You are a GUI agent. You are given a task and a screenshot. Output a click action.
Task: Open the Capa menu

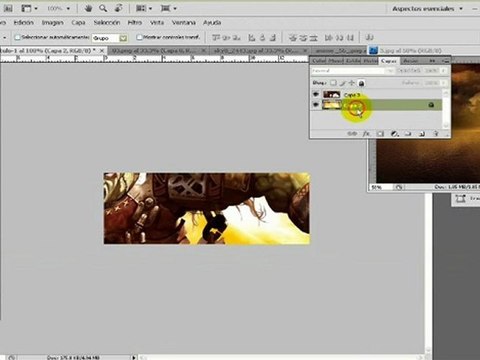(x=78, y=23)
